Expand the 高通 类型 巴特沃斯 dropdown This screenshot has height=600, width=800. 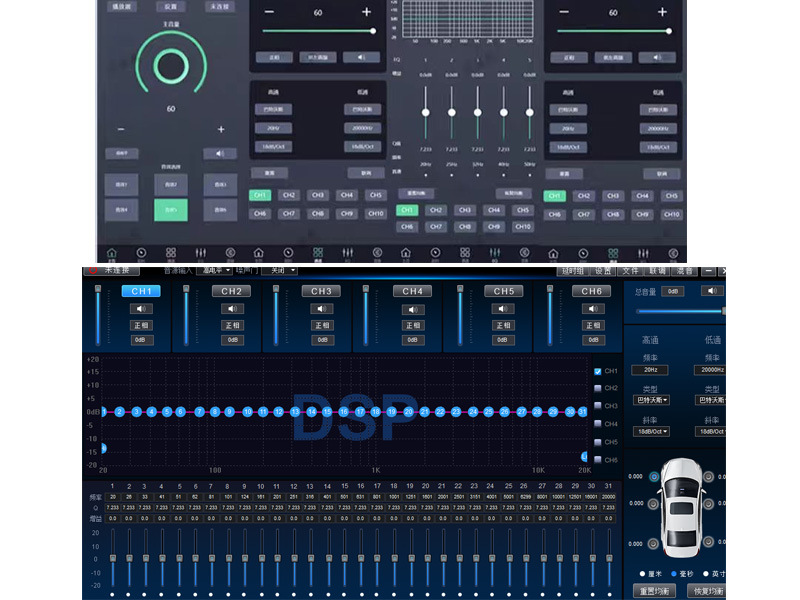coord(652,400)
